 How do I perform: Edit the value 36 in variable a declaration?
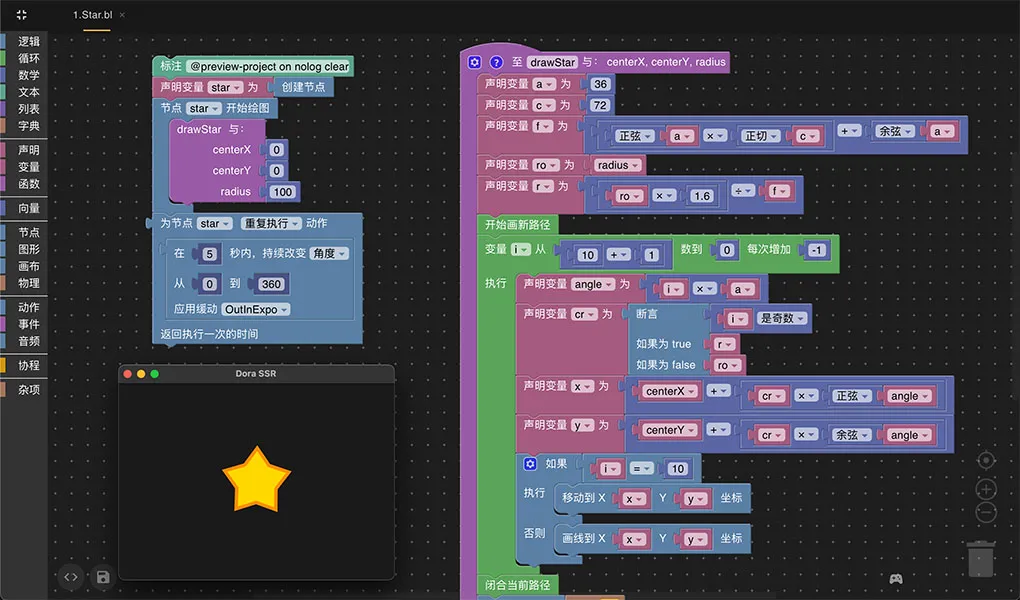pos(600,84)
